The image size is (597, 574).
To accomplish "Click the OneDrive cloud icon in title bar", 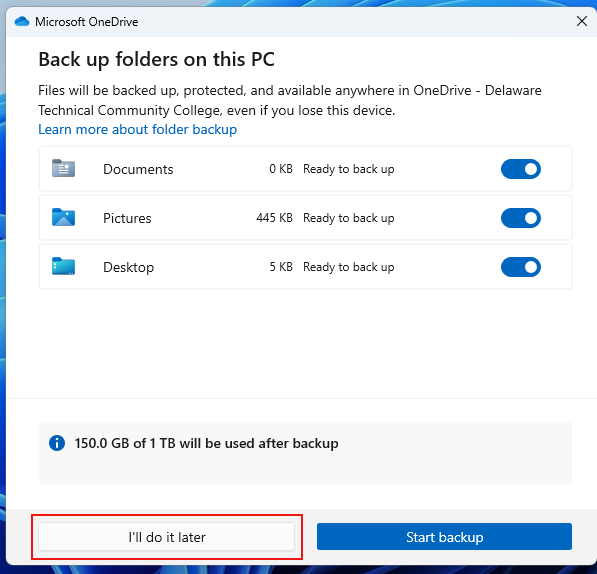I will point(22,22).
